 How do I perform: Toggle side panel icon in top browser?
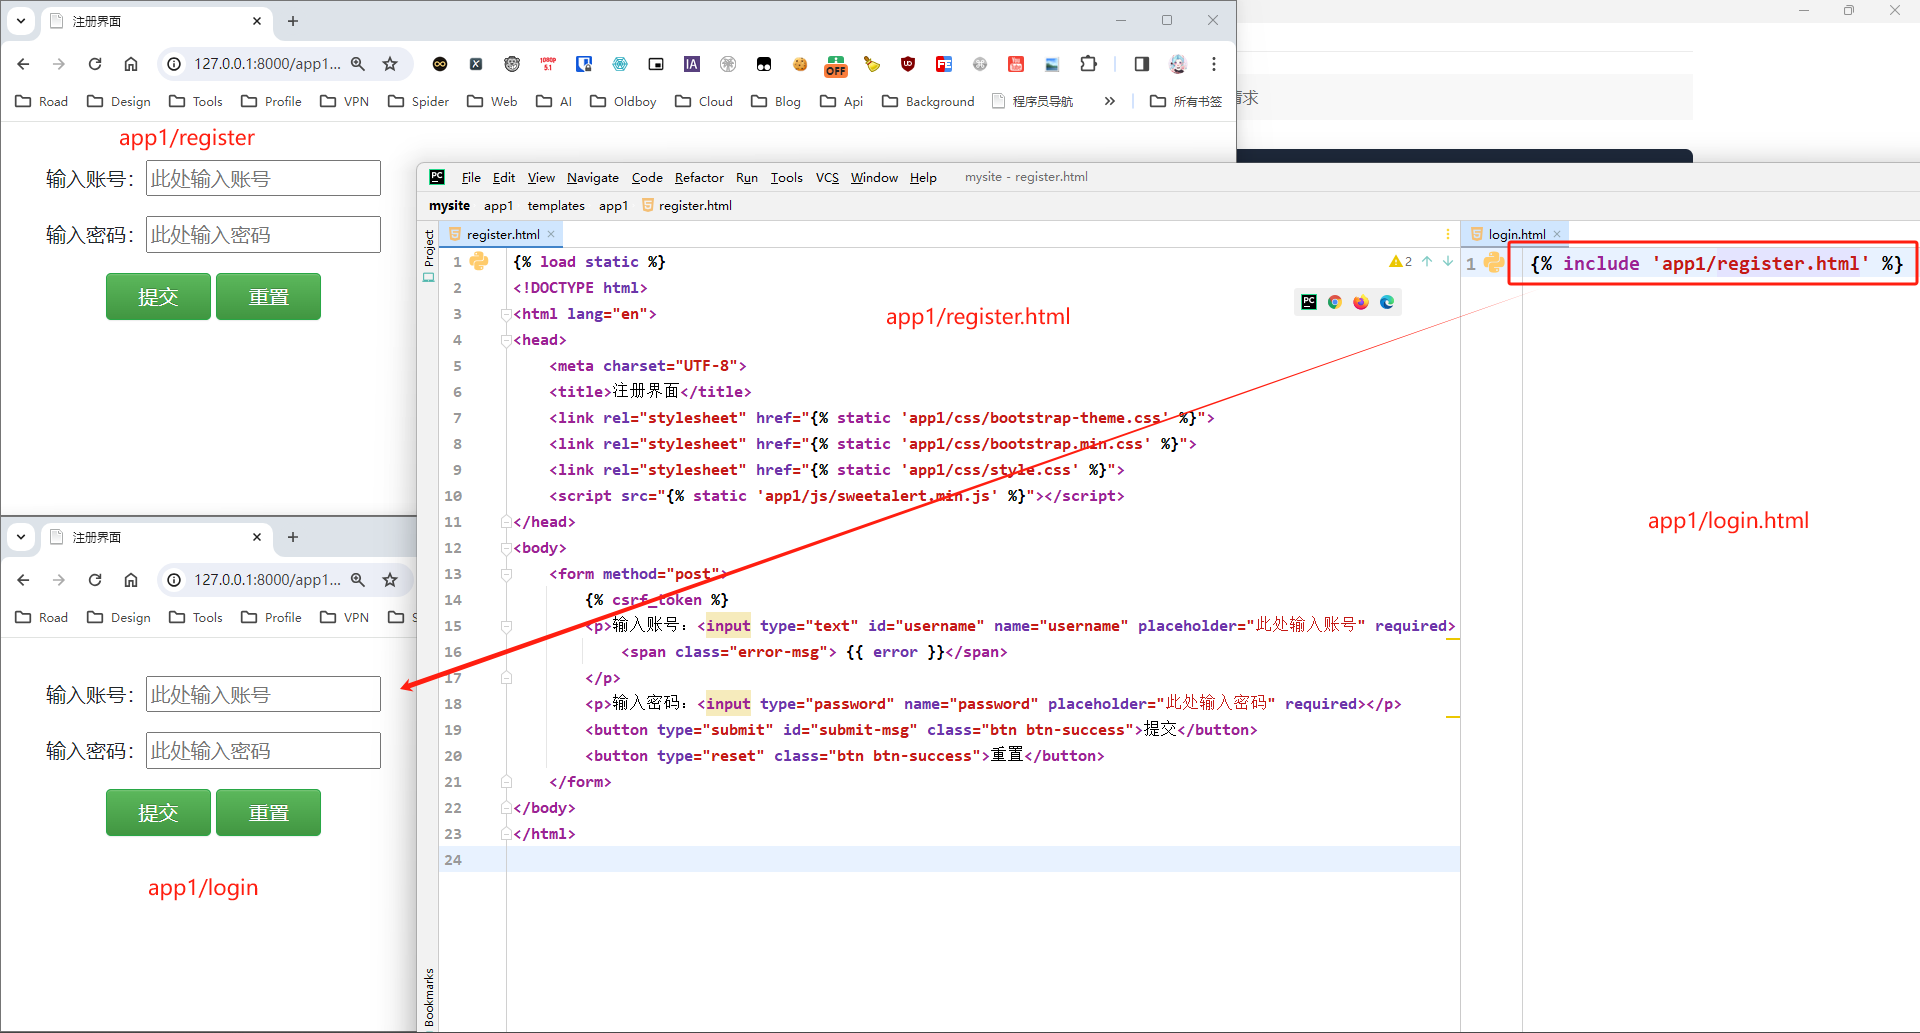click(x=1142, y=64)
